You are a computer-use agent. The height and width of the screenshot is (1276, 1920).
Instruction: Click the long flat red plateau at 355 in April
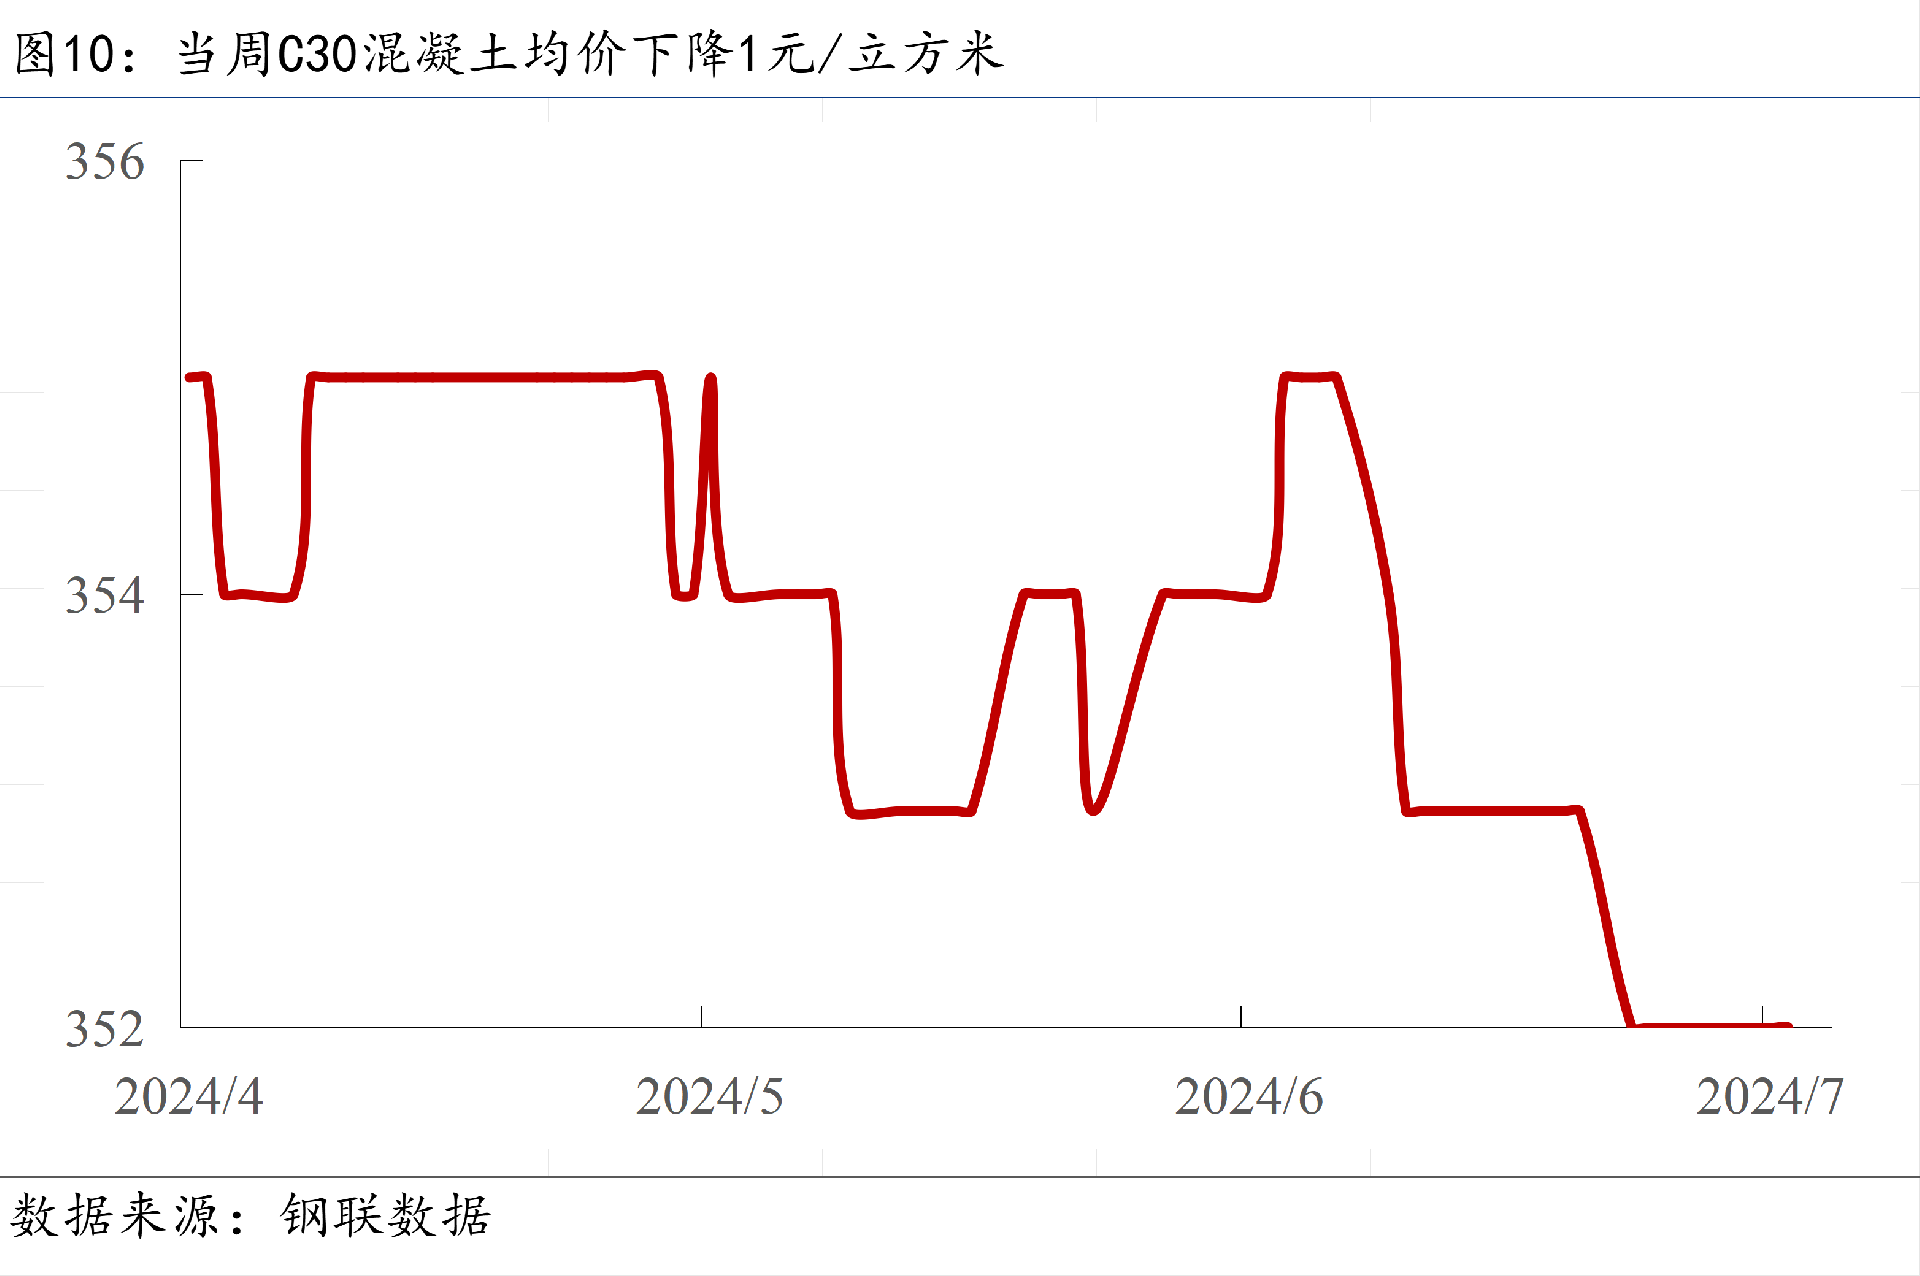tap(480, 377)
